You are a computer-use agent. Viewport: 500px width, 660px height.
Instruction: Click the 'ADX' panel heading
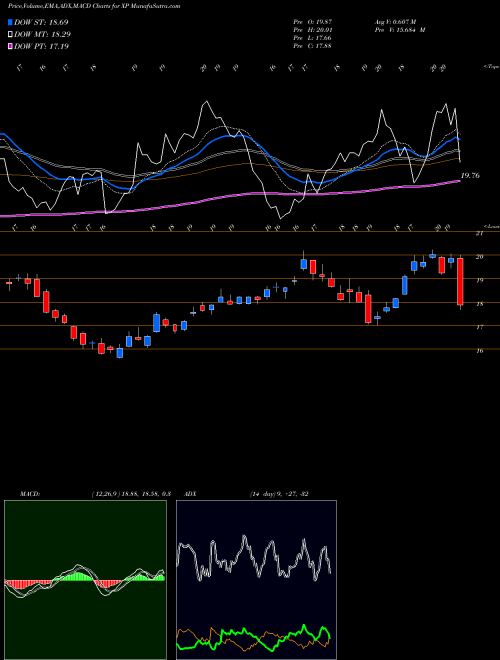pyautogui.click(x=190, y=494)
